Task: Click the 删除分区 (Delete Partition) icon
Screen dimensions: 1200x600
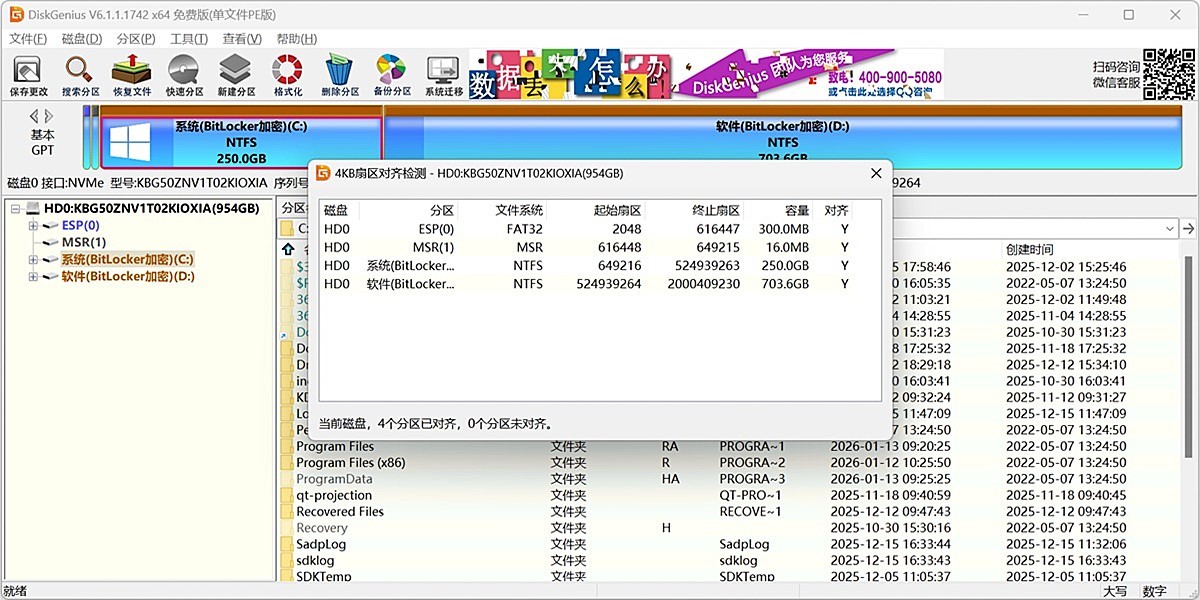Action: click(x=338, y=75)
